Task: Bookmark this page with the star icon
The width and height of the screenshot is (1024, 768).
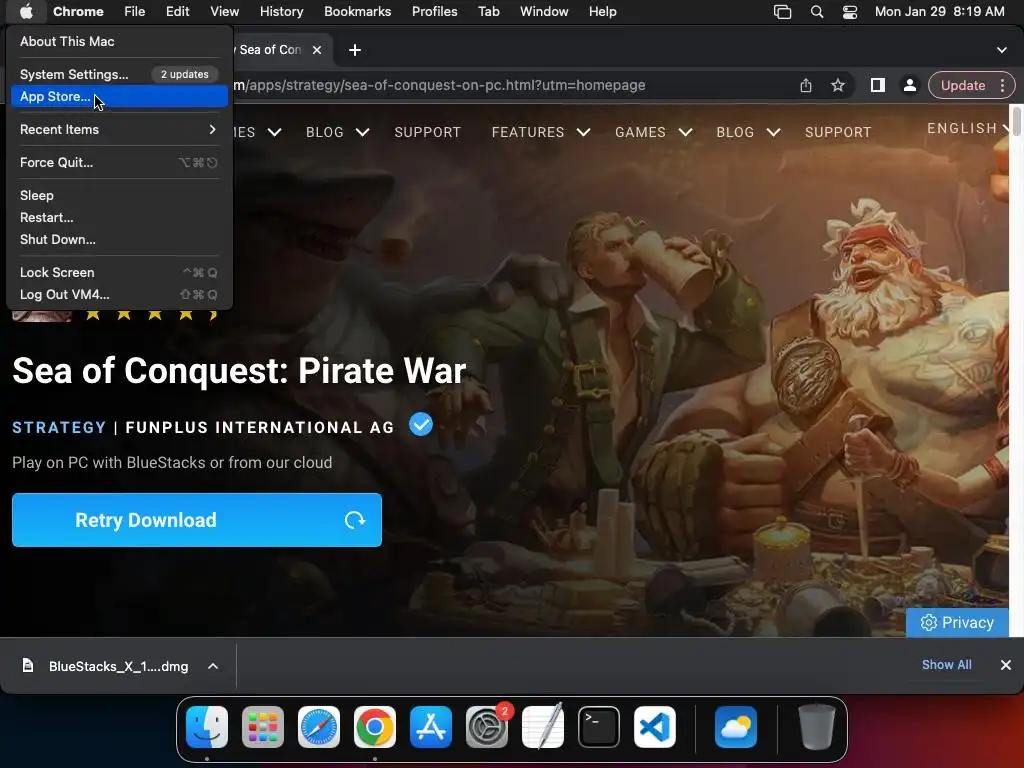Action: tap(838, 86)
